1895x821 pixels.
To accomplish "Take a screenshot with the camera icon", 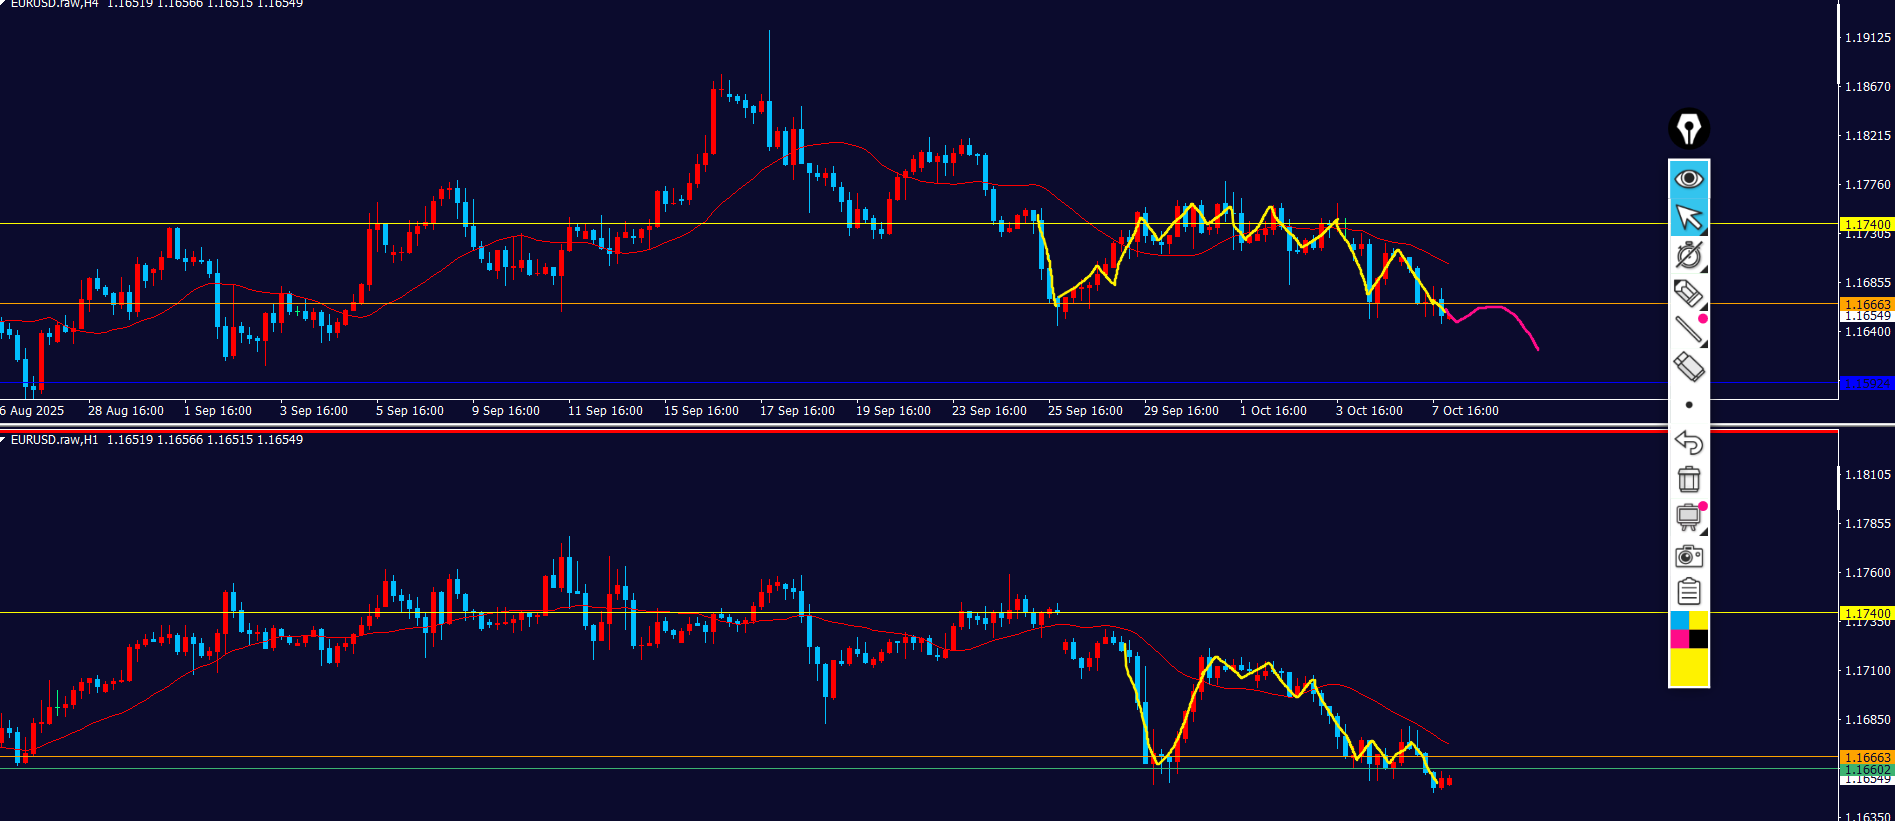I will coord(1689,555).
